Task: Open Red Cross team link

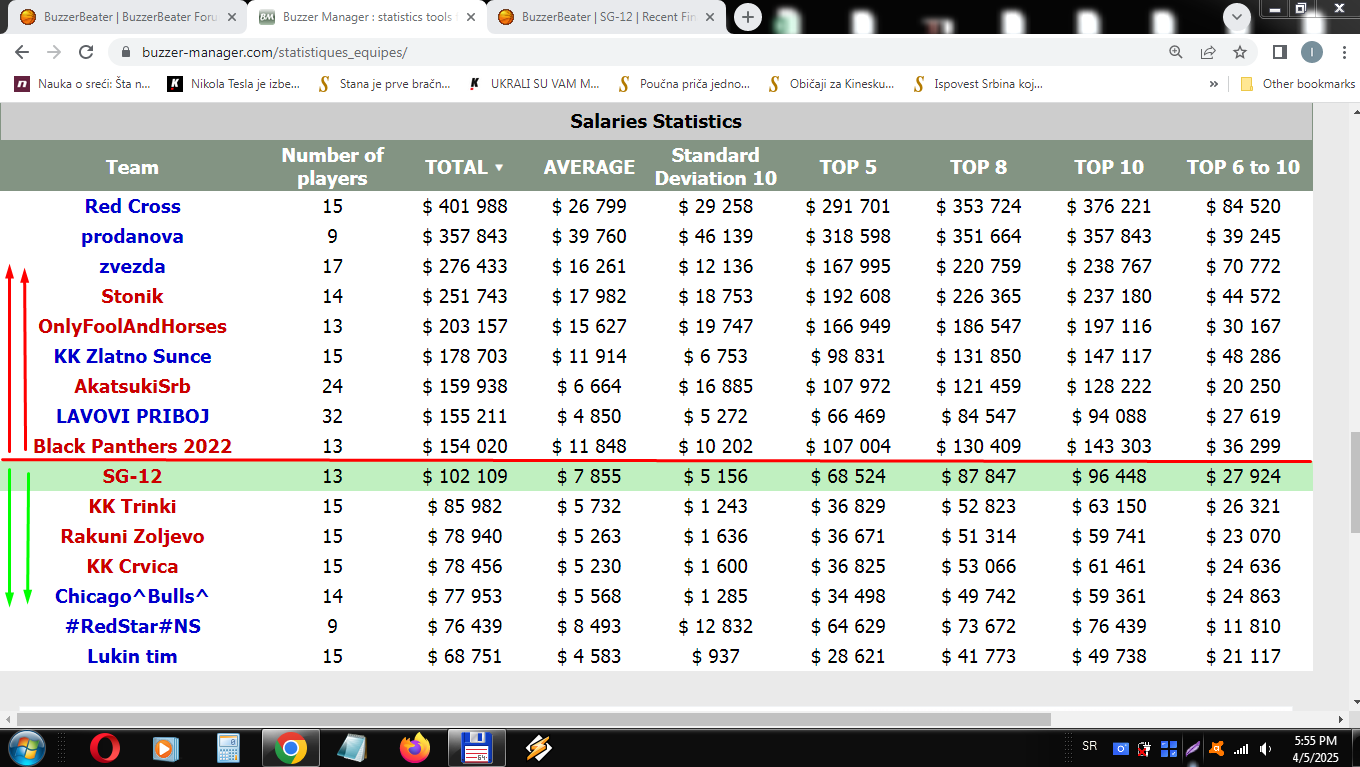Action: pos(133,206)
